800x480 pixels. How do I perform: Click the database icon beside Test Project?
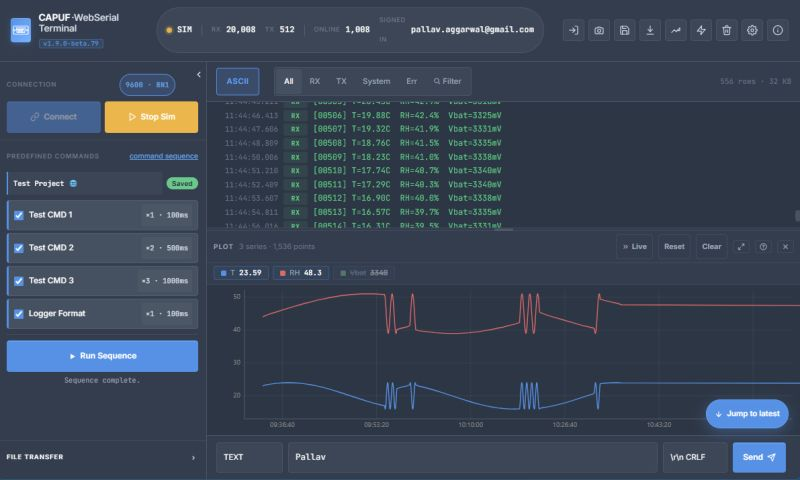point(73,184)
